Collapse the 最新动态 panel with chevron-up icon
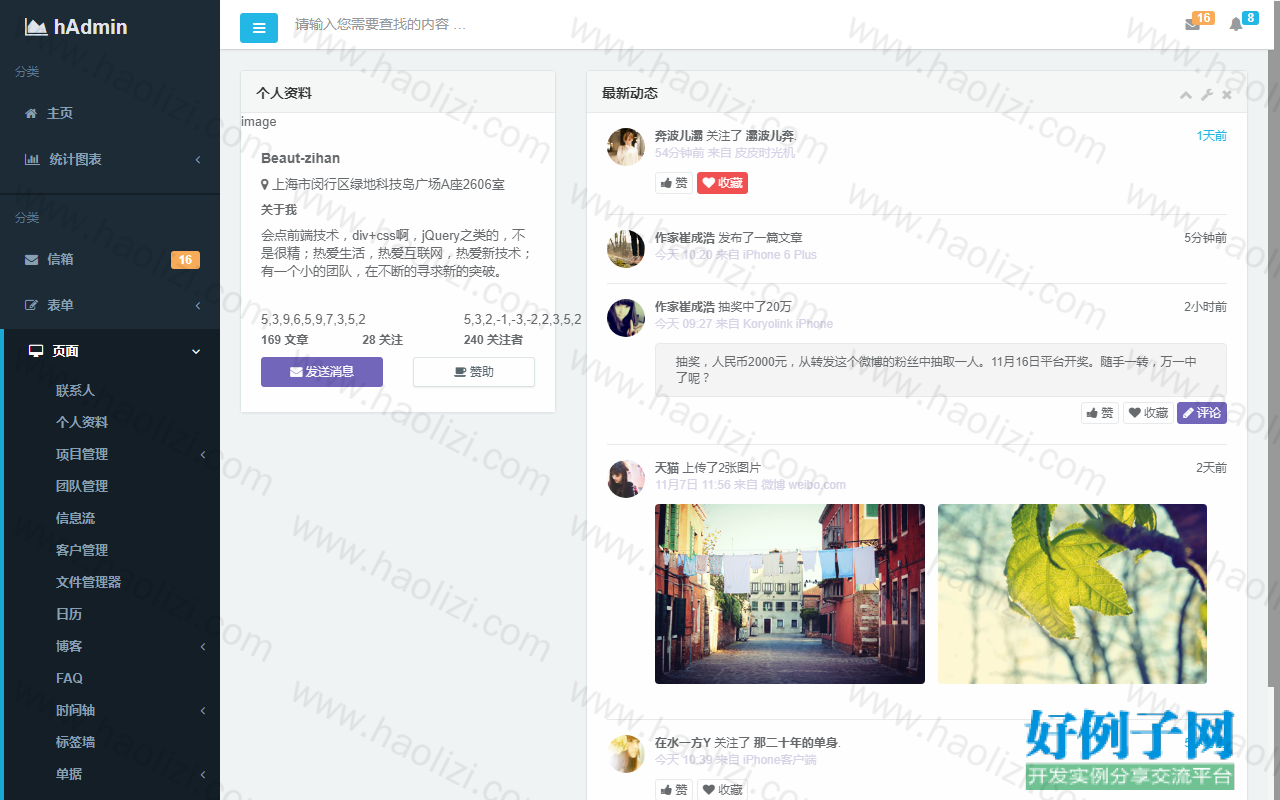The height and width of the screenshot is (800, 1280). [x=1186, y=95]
